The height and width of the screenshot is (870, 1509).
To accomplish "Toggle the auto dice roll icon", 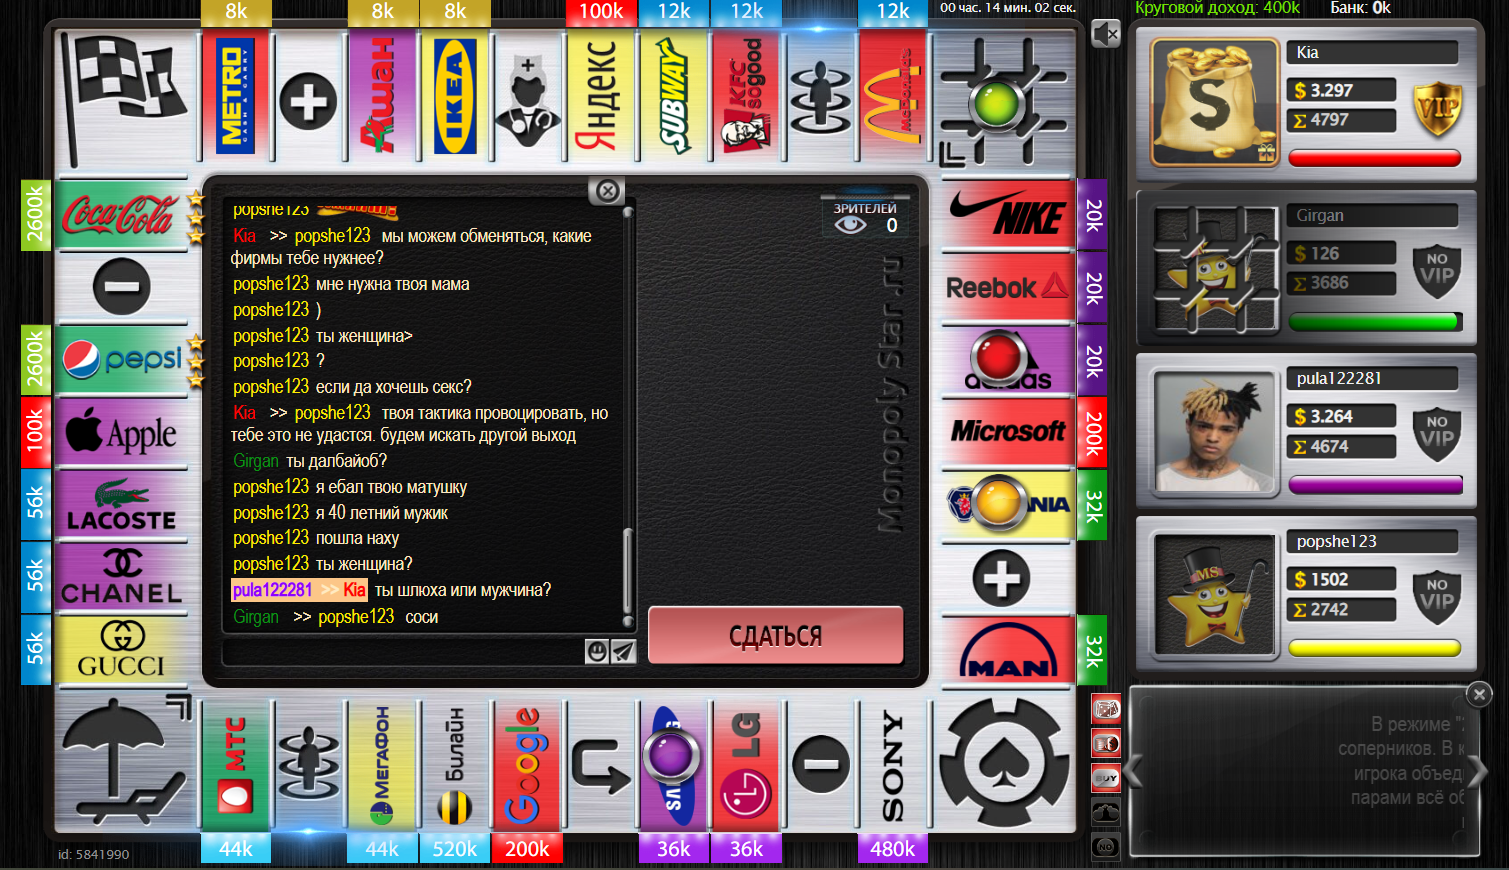I will point(1105,710).
